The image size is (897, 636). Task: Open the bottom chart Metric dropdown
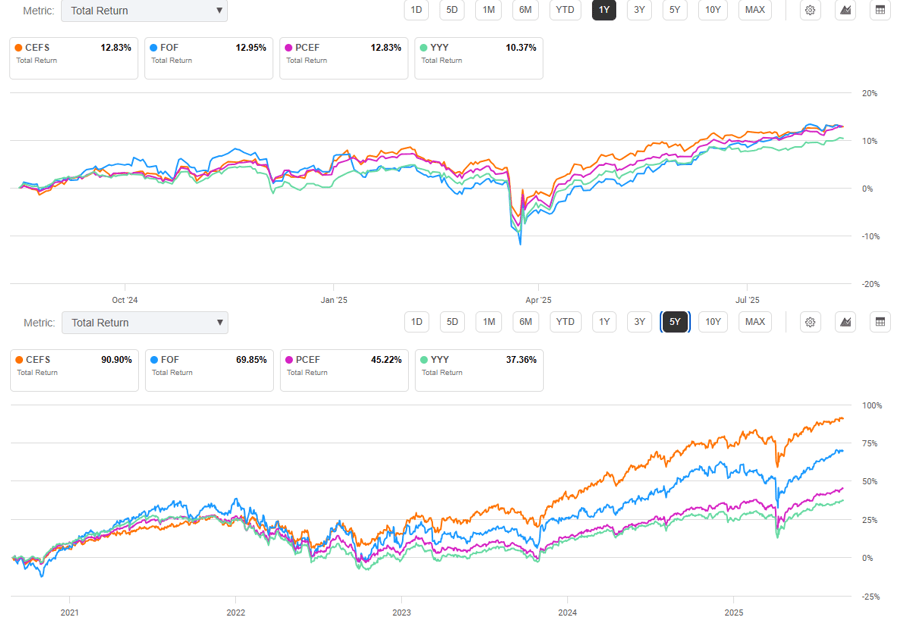point(144,322)
